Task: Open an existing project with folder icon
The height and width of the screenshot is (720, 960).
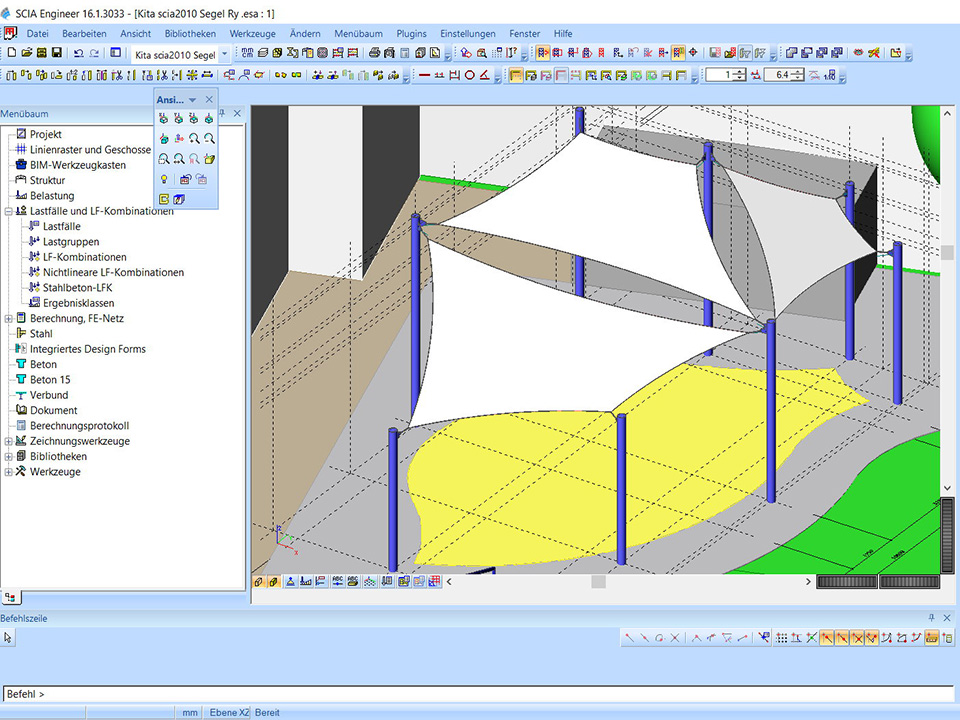Action: point(26,53)
